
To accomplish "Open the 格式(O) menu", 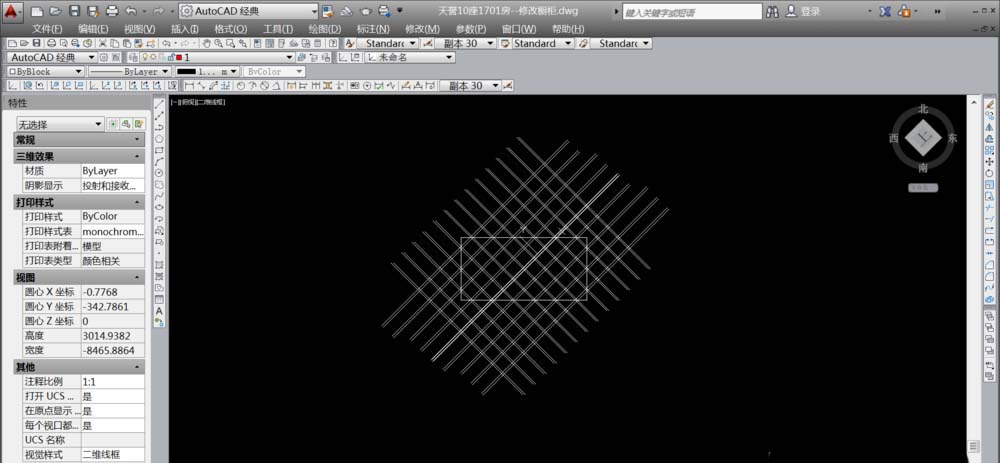I will 231,29.
